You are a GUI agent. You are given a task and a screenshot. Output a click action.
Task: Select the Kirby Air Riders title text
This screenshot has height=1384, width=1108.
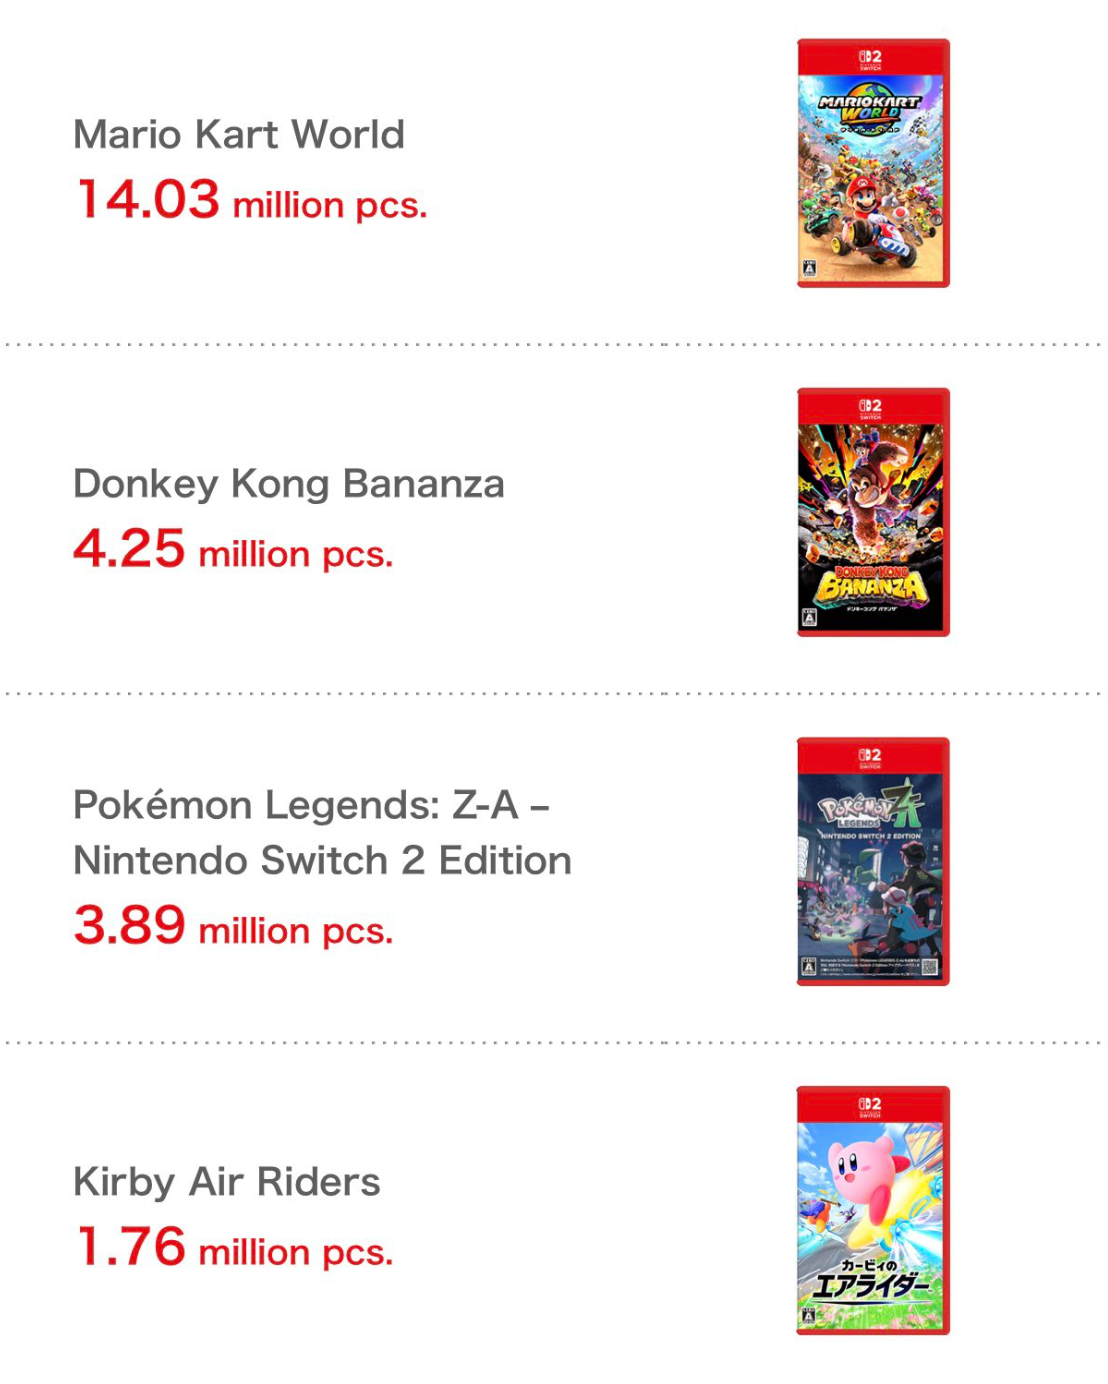pyautogui.click(x=227, y=1182)
